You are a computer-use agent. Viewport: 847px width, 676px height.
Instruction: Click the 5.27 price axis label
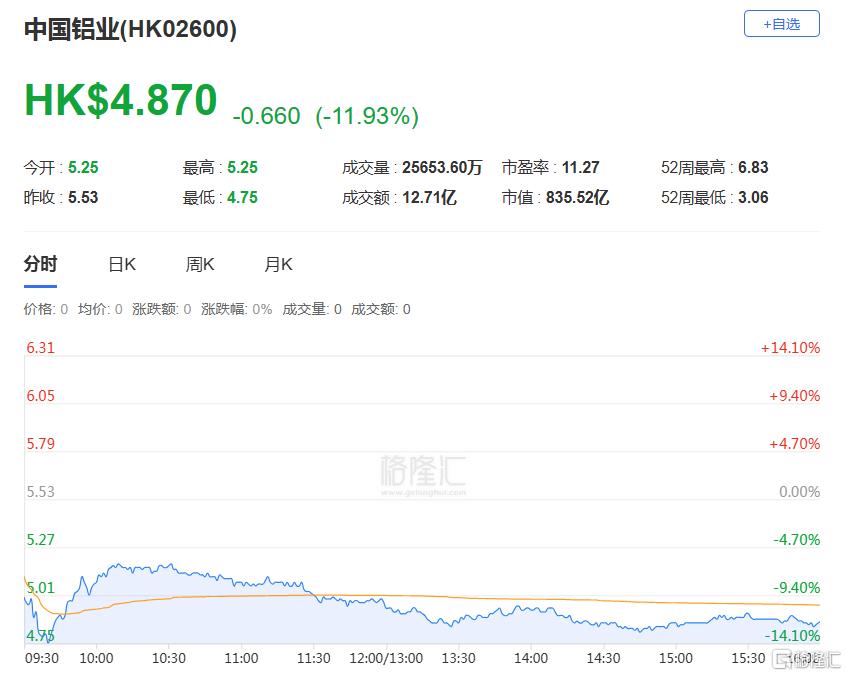[41, 539]
